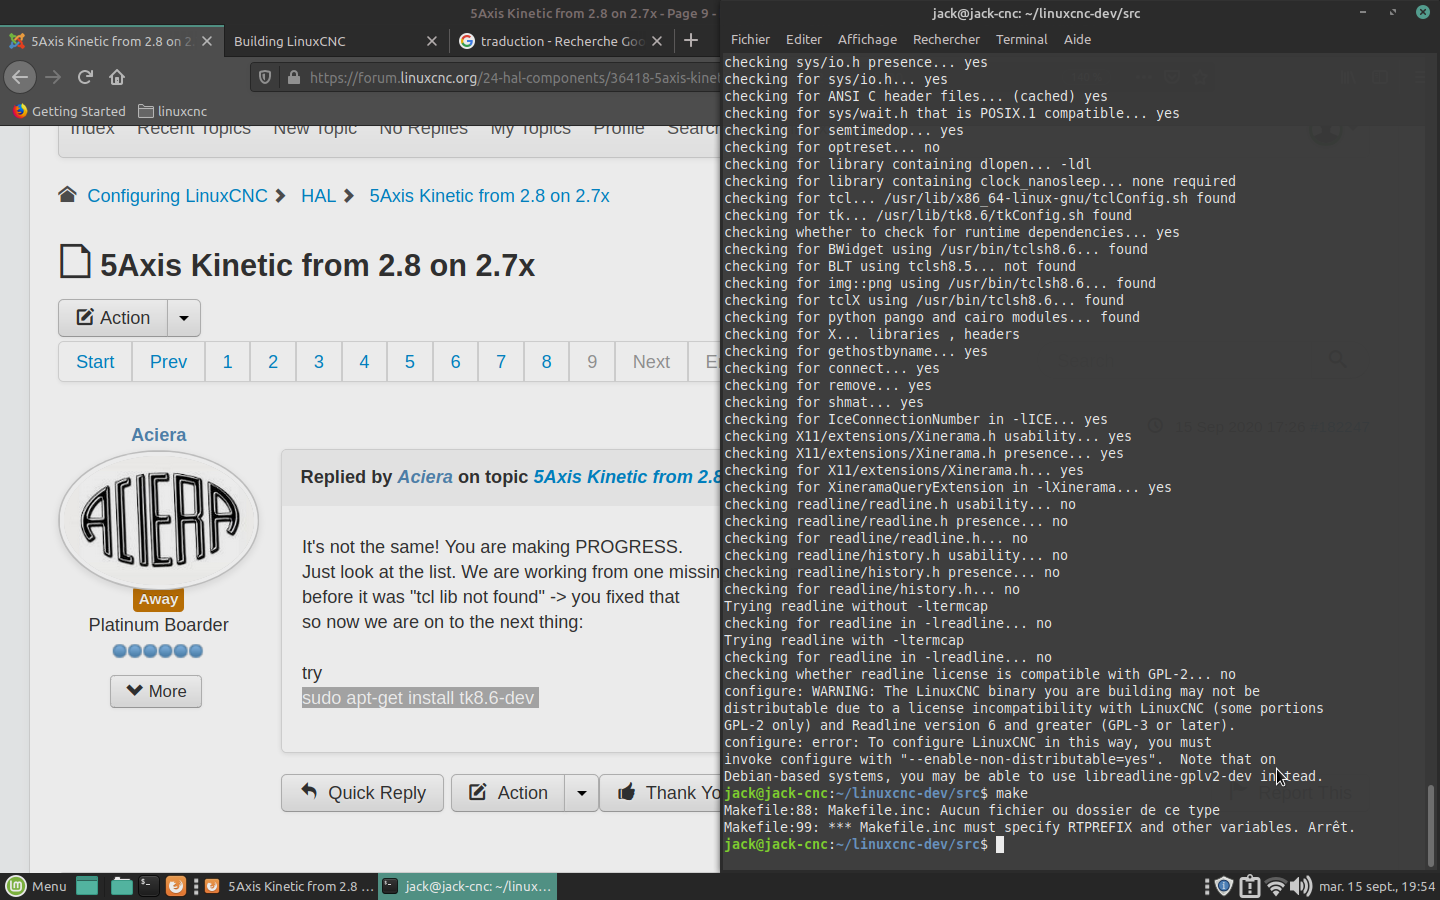Click the topic Action button near the title
The height and width of the screenshot is (900, 1440).
tap(113, 318)
